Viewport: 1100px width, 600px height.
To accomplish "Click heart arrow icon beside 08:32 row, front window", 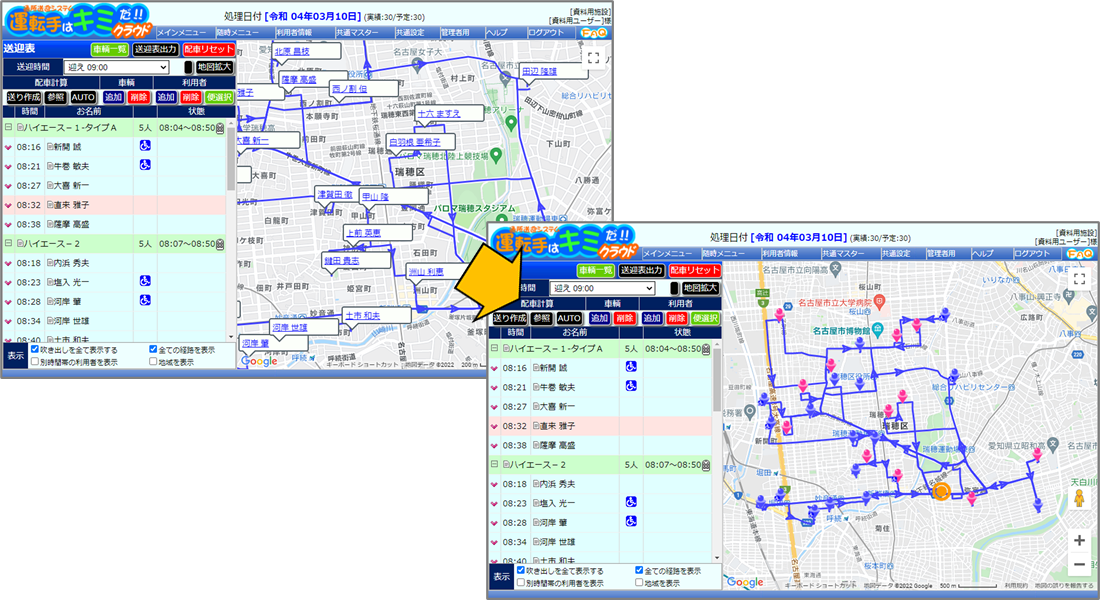I will [x=495, y=427].
